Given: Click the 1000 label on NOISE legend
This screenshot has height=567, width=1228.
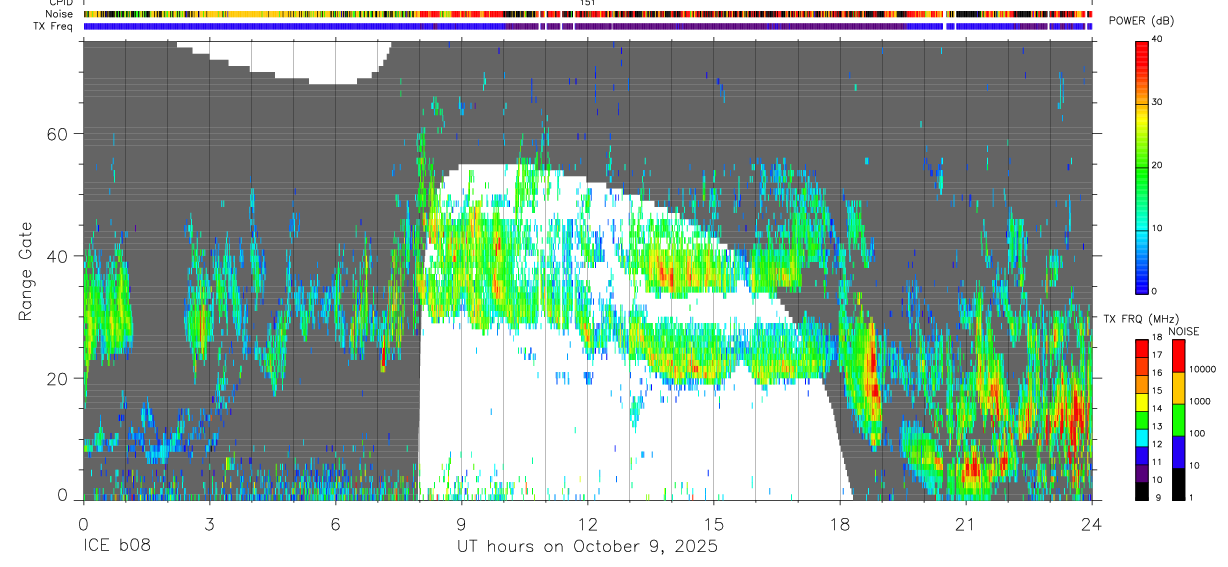Looking at the screenshot, I should (1198, 401).
